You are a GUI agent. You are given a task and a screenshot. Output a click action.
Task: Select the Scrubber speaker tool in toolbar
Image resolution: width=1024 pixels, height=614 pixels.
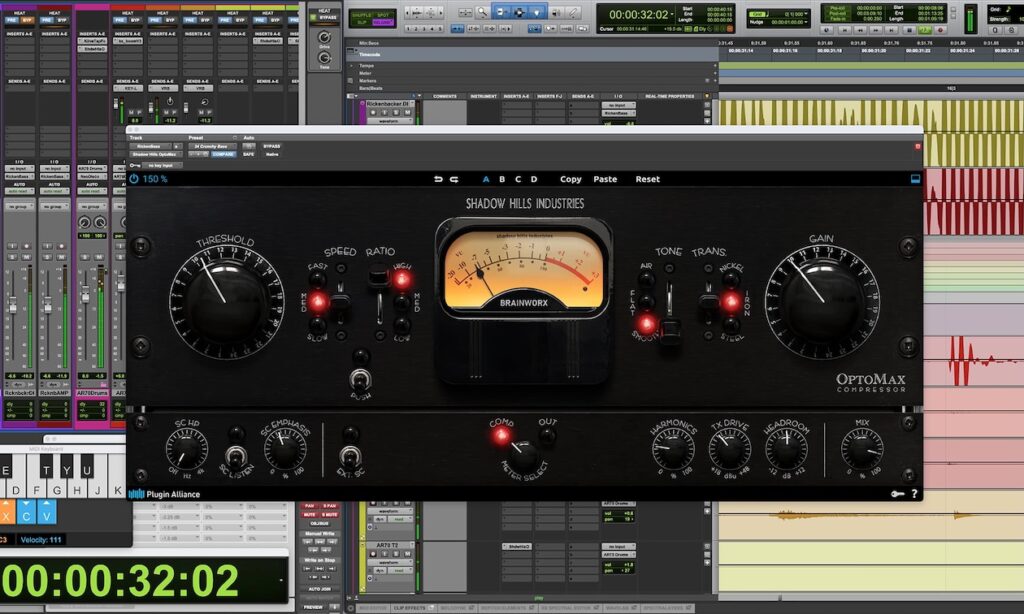pyautogui.click(x=556, y=12)
